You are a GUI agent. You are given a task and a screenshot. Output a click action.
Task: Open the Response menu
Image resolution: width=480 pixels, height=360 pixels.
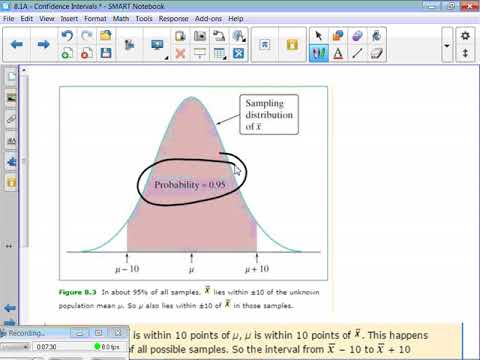173,19
